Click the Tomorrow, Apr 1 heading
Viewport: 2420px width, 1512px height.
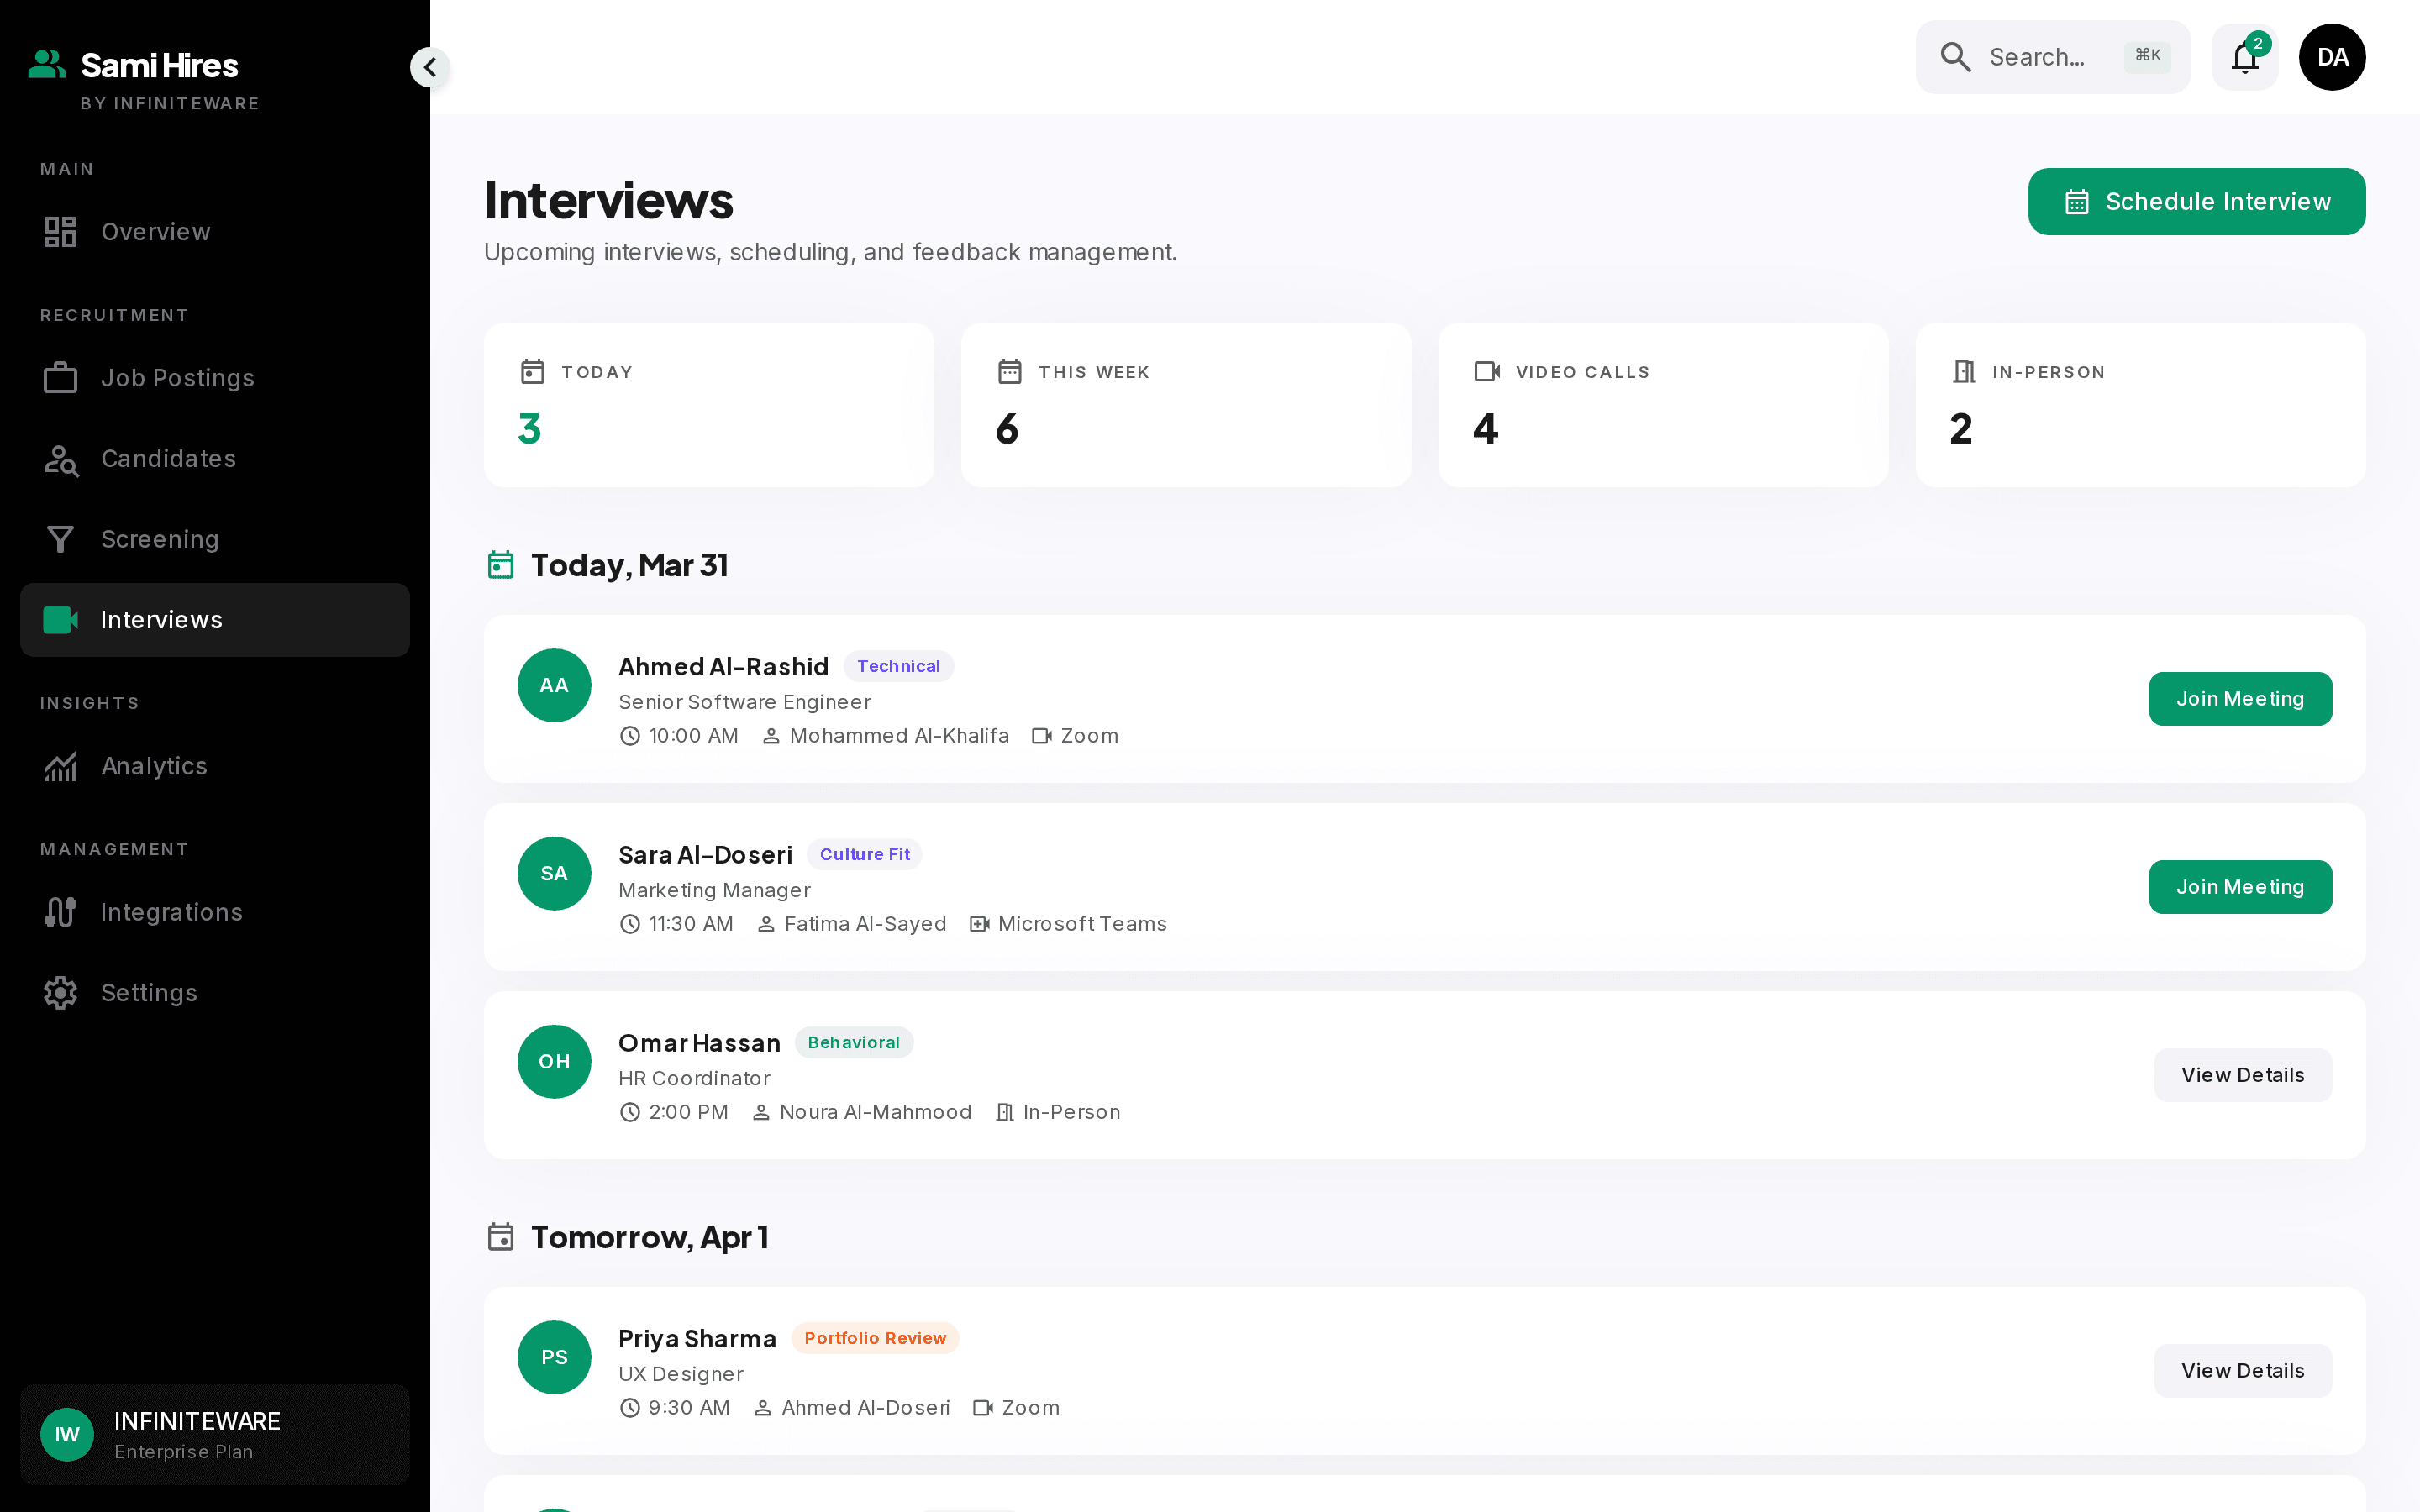(650, 1237)
